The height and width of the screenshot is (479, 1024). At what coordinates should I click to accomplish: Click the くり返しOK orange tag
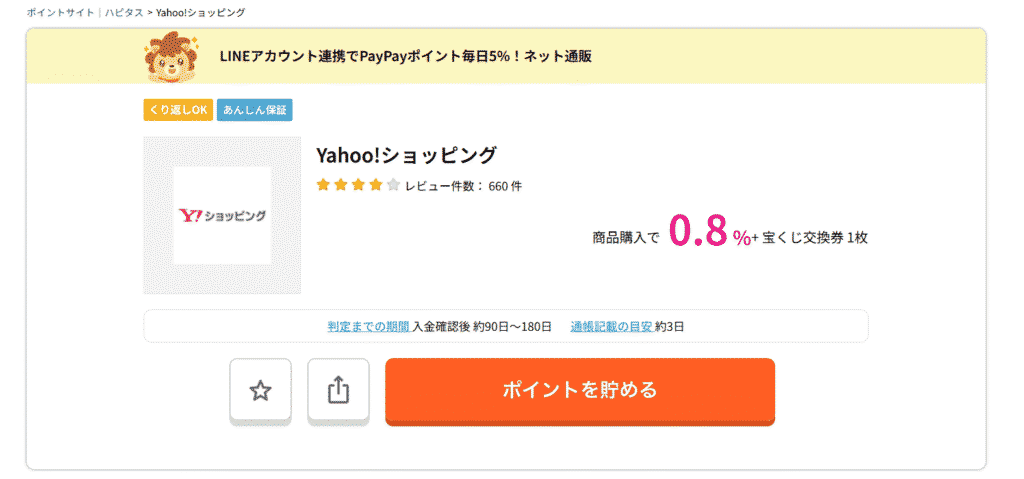click(178, 110)
